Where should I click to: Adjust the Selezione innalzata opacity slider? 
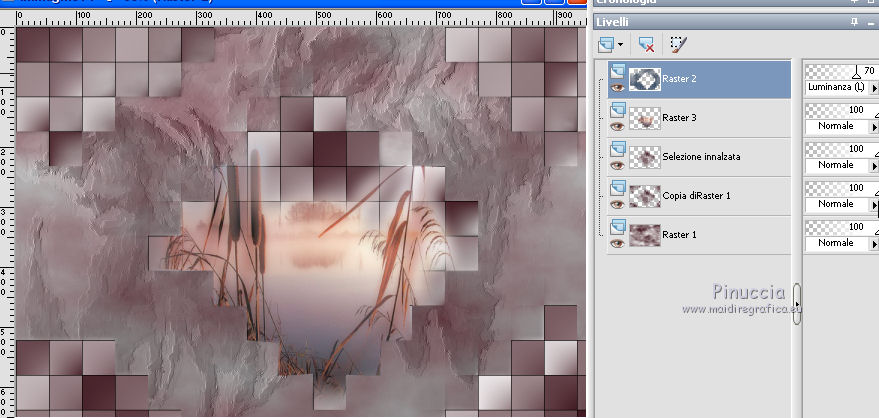tap(842, 149)
